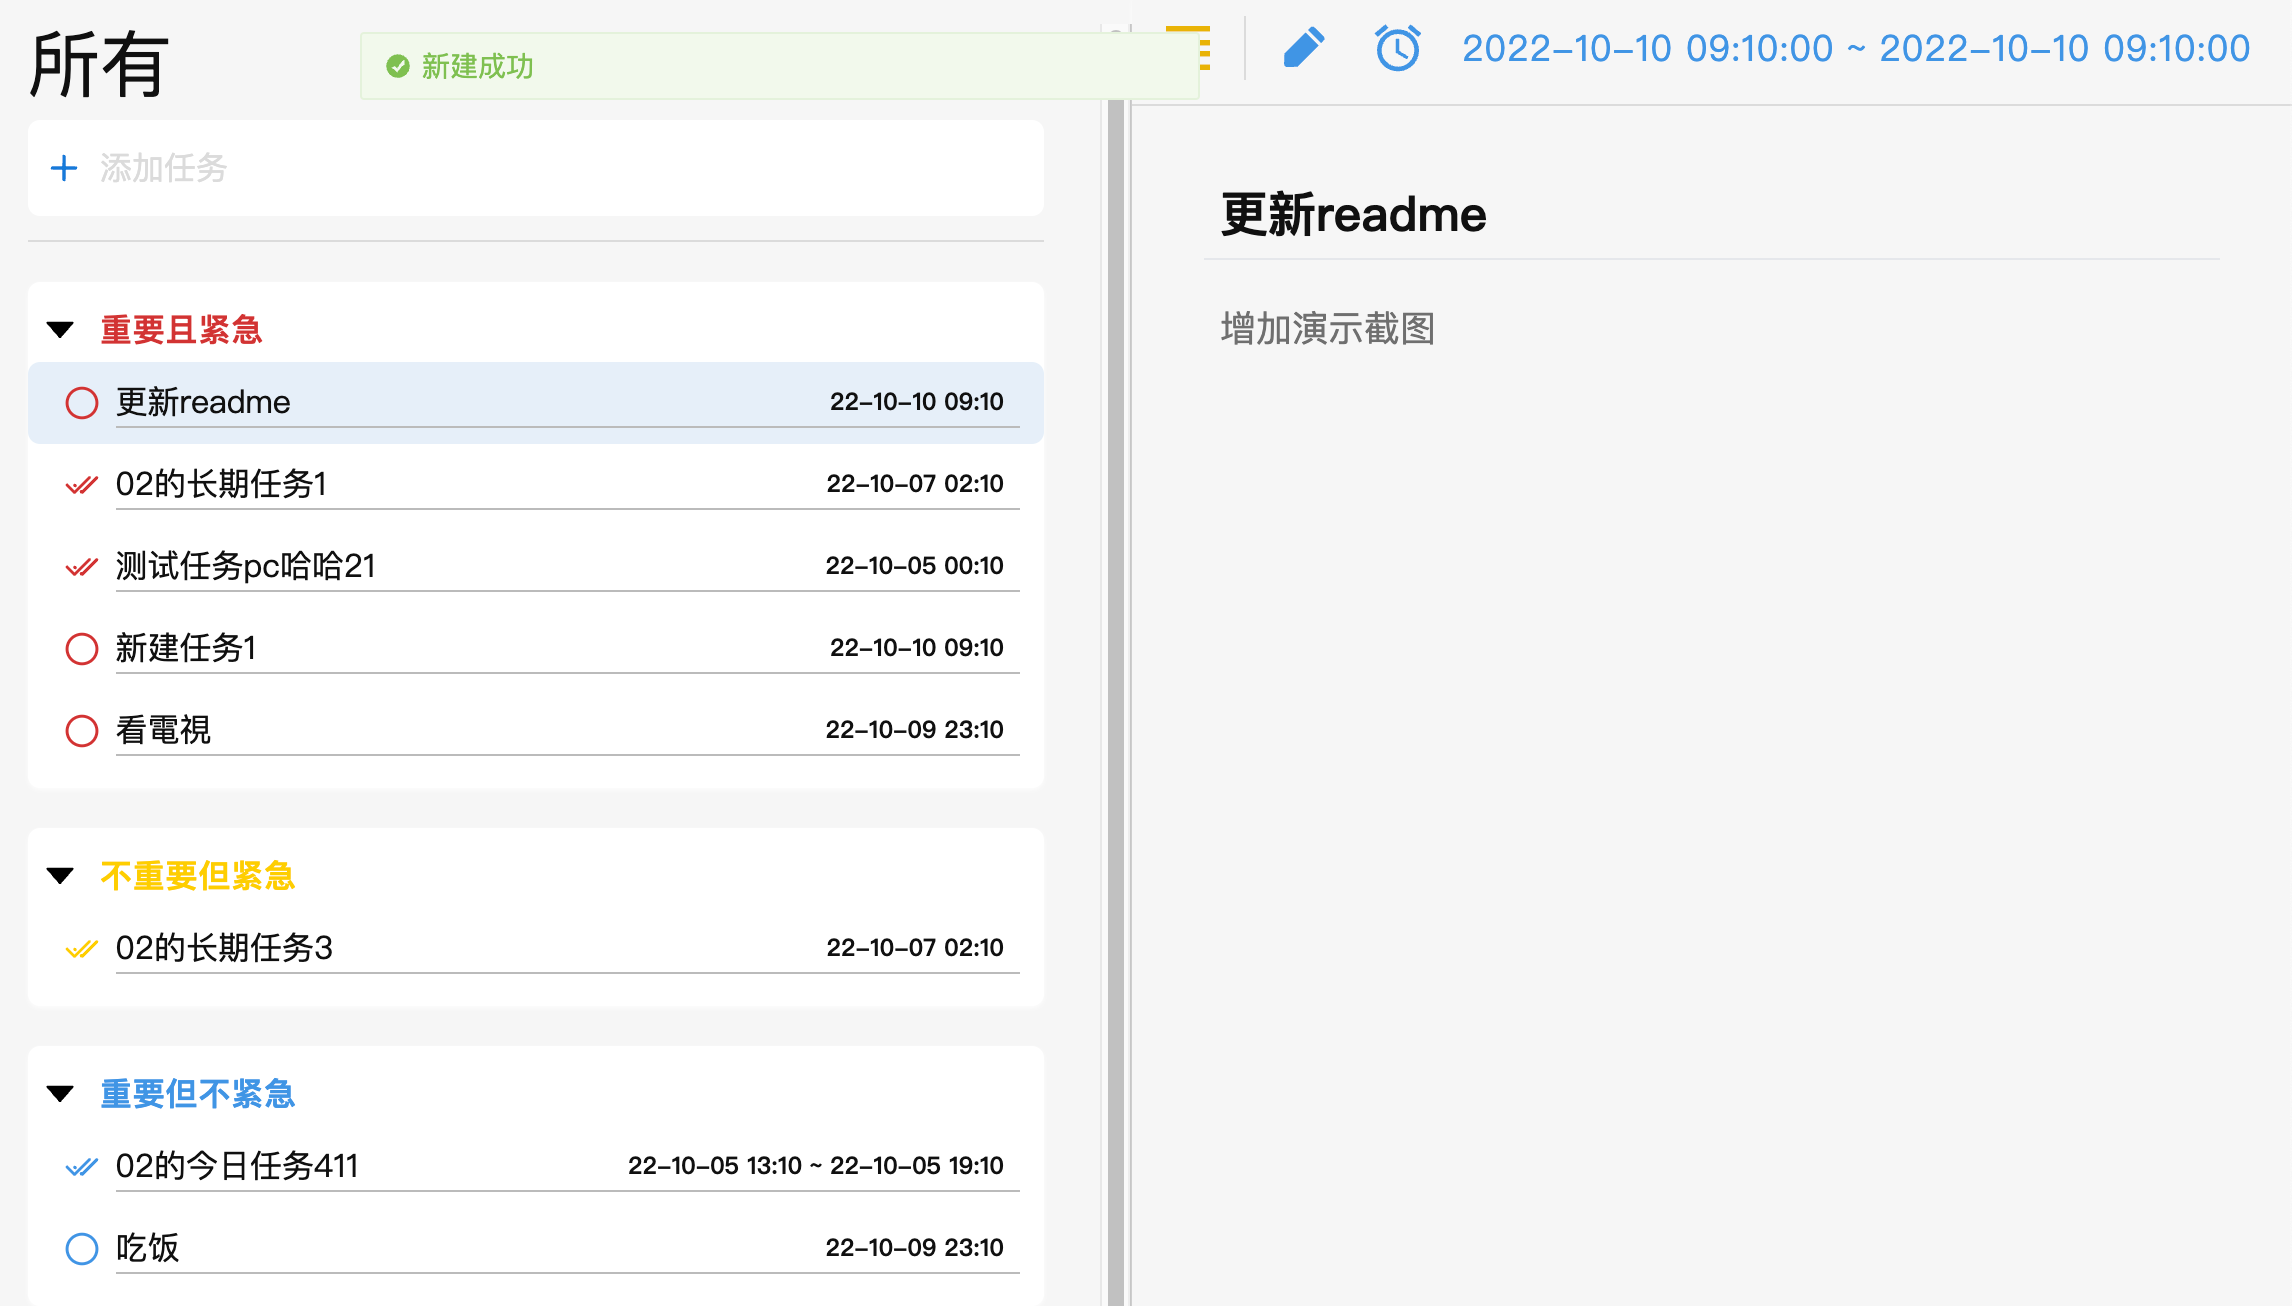Screen dimensions: 2292x1306
Task: Tick the circle beside 看電視
Action: (81, 731)
